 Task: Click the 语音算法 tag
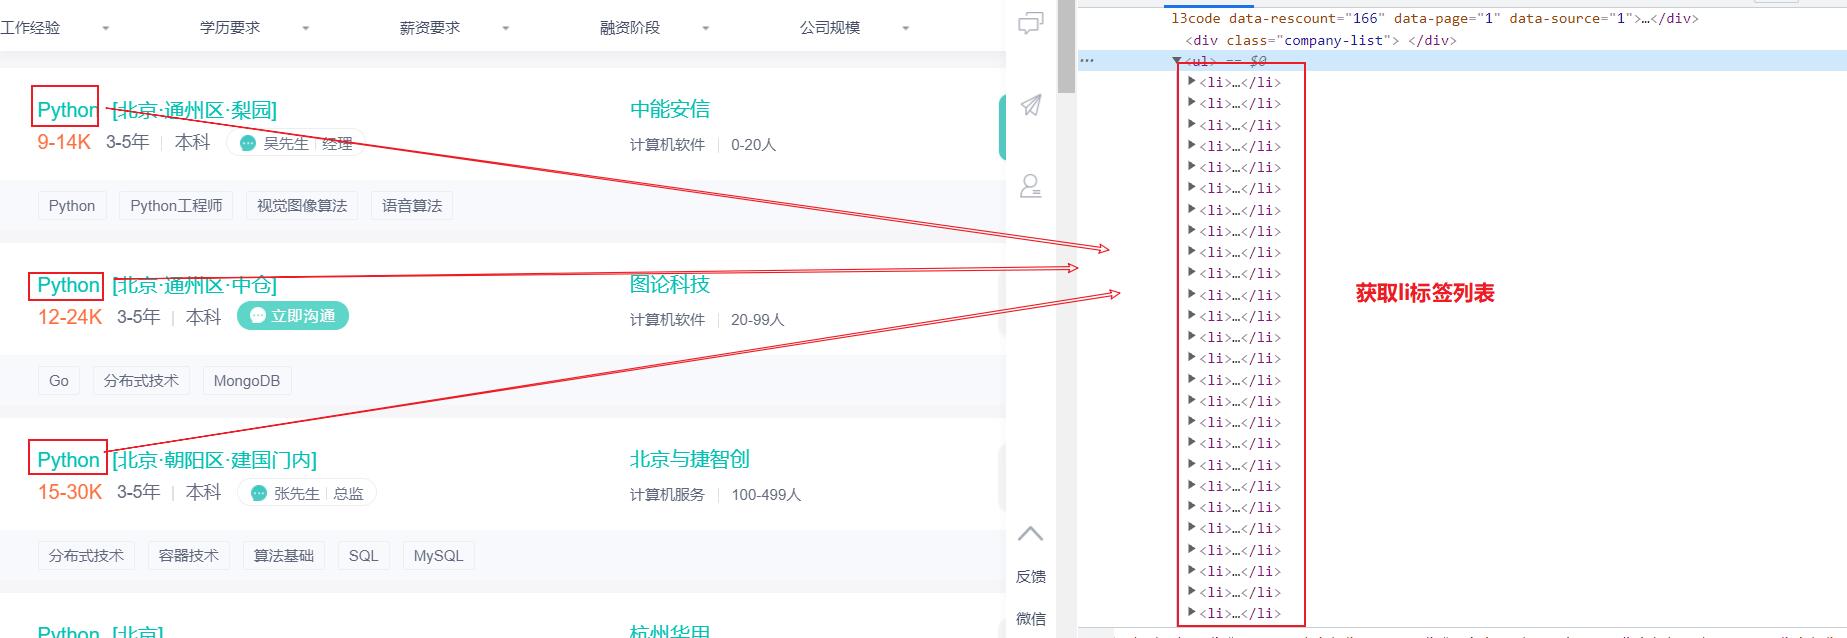[x=412, y=206]
